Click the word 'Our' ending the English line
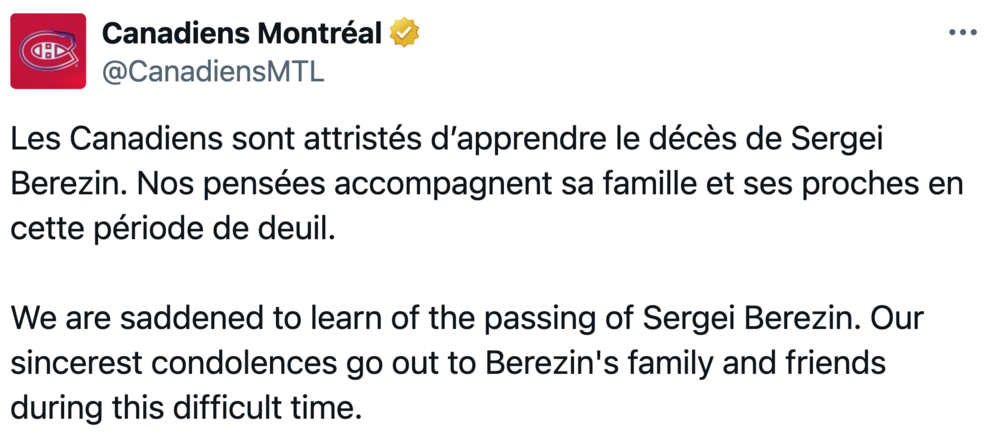1000x436 pixels. [x=896, y=318]
